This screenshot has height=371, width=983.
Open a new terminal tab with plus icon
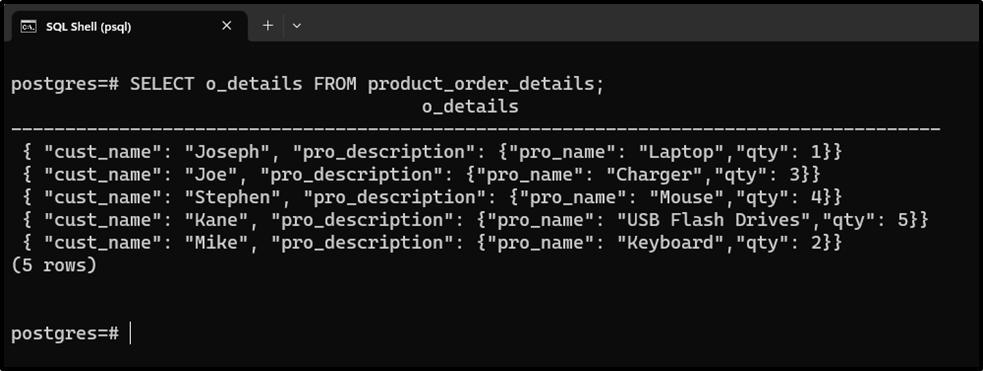coord(268,26)
